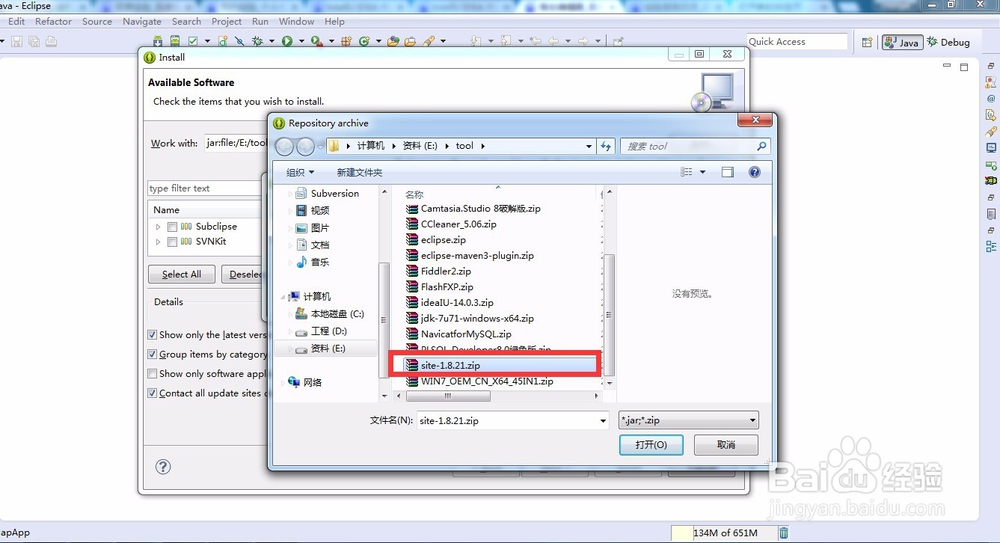Click the 新建文件夹 button
The image size is (1000, 543).
pyautogui.click(x=360, y=172)
